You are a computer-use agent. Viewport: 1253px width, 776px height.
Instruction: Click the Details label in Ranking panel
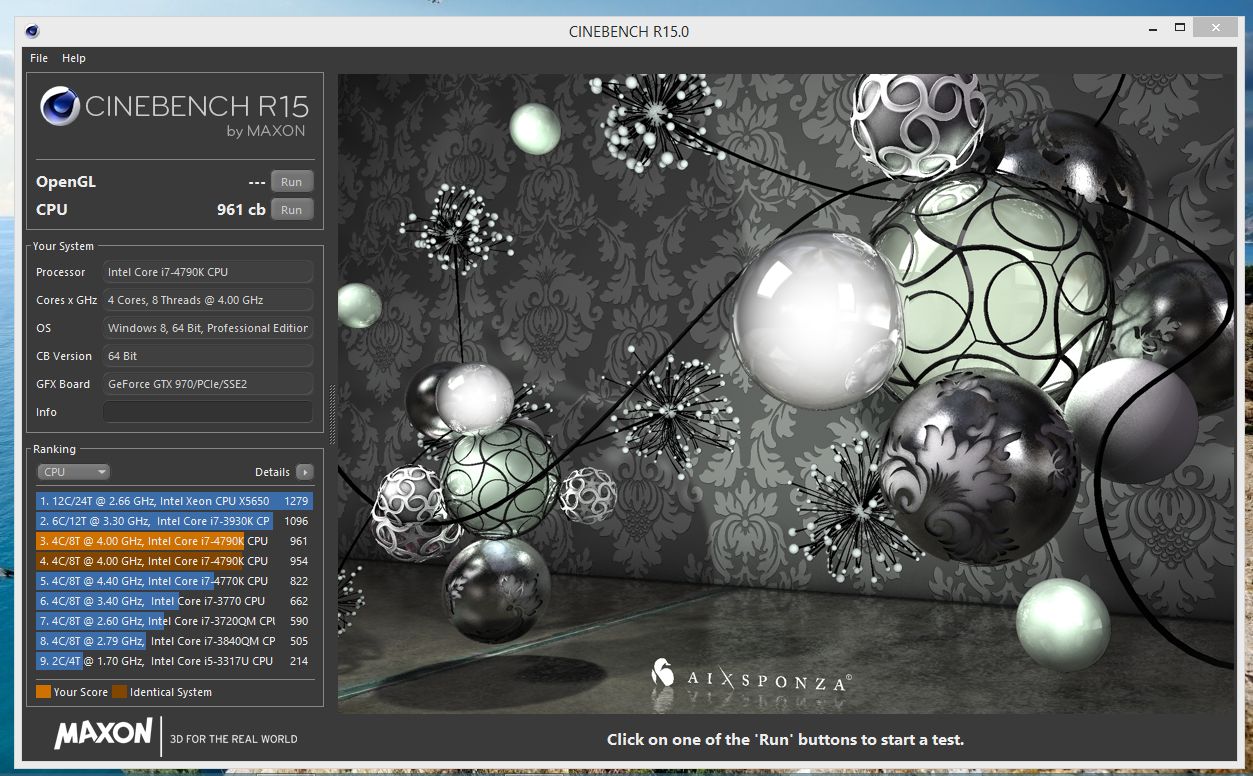[272, 472]
